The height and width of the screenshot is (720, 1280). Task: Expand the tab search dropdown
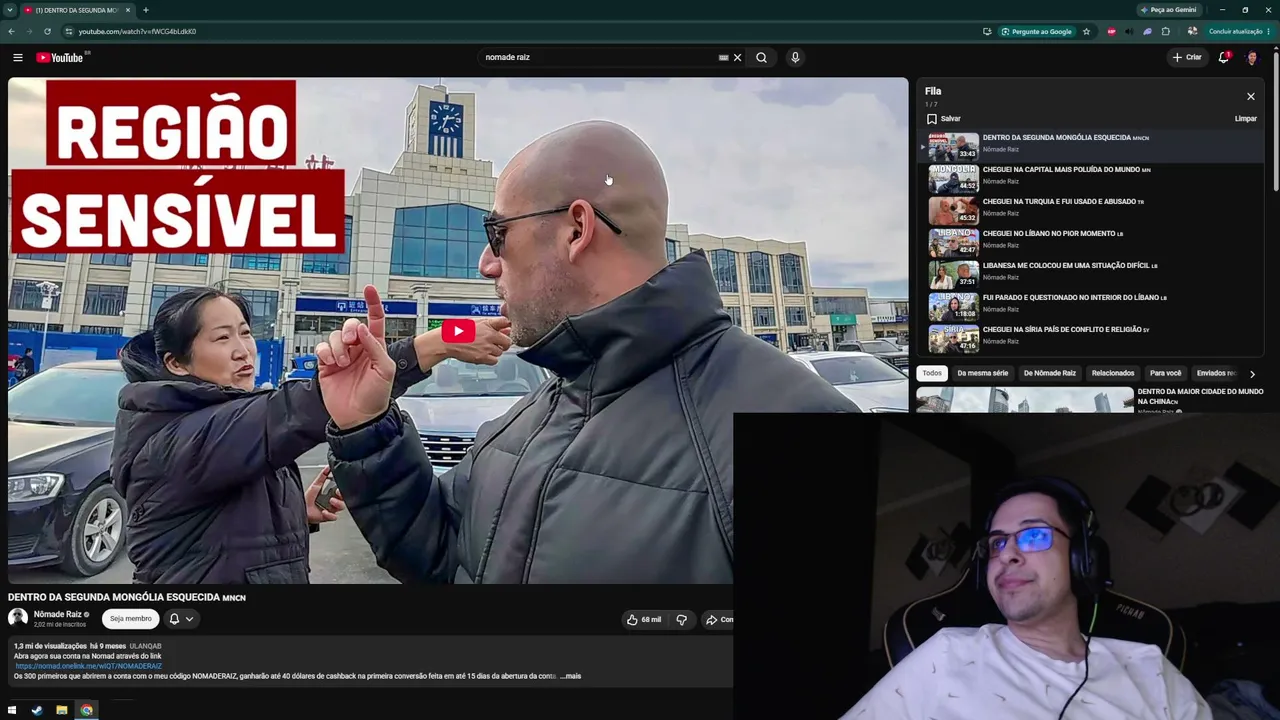coord(10,10)
